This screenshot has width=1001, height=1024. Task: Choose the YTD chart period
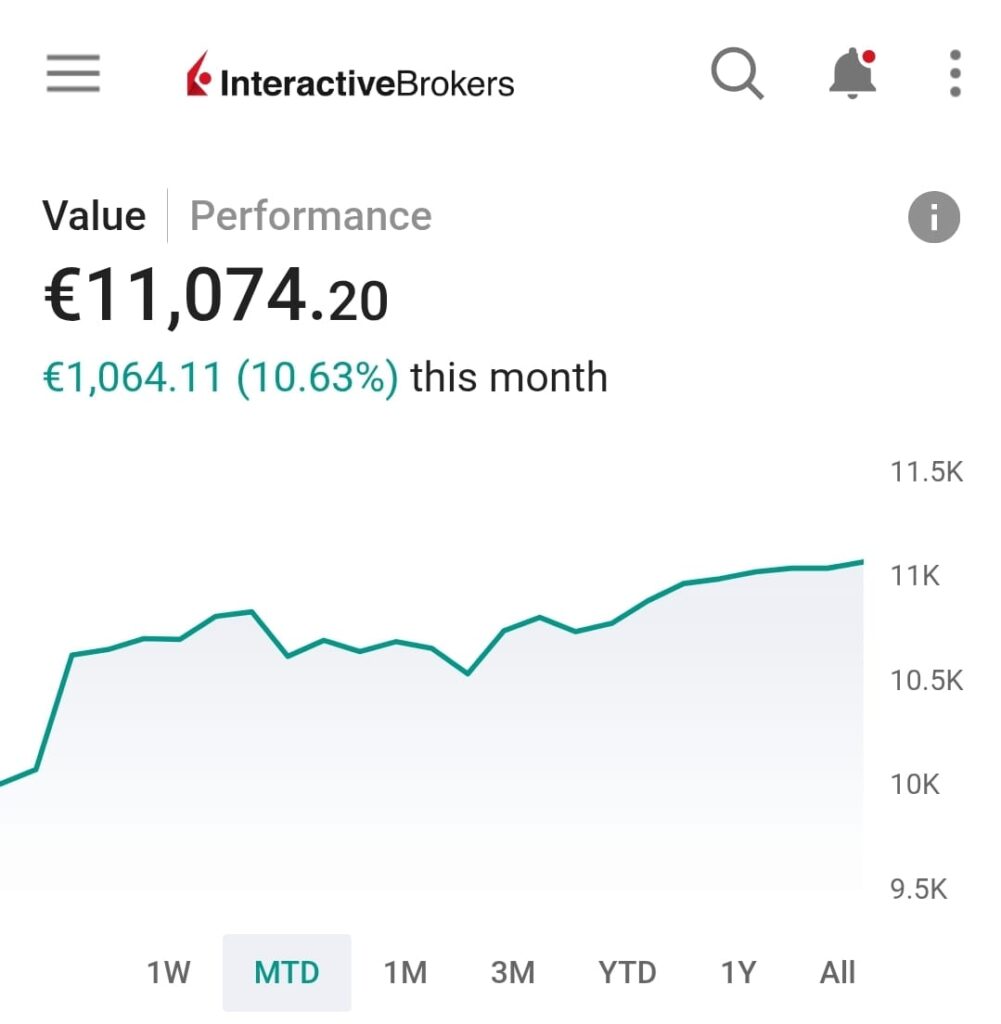627,972
